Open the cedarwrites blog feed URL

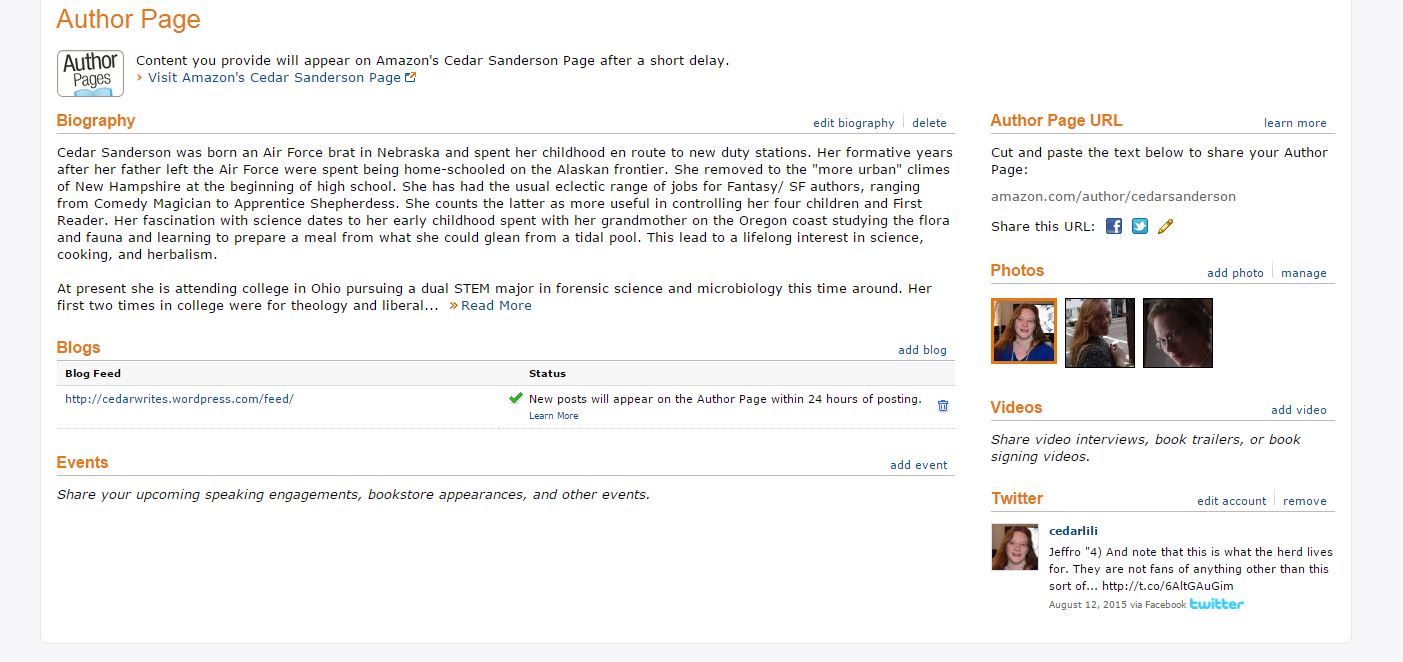[x=179, y=399]
